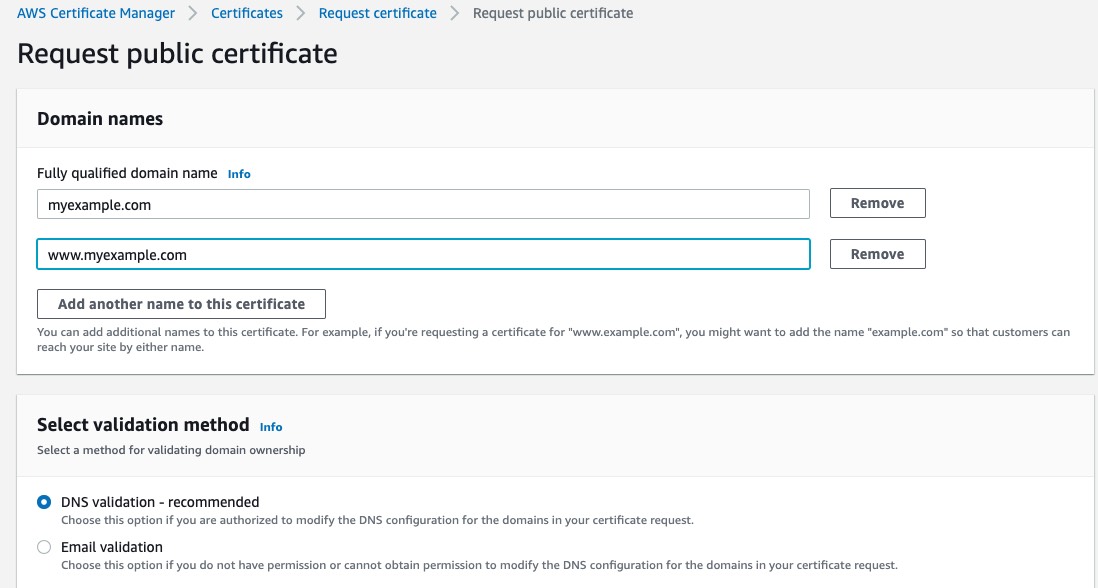The height and width of the screenshot is (588, 1098).
Task: Add another name to this certificate
Action: click(181, 303)
